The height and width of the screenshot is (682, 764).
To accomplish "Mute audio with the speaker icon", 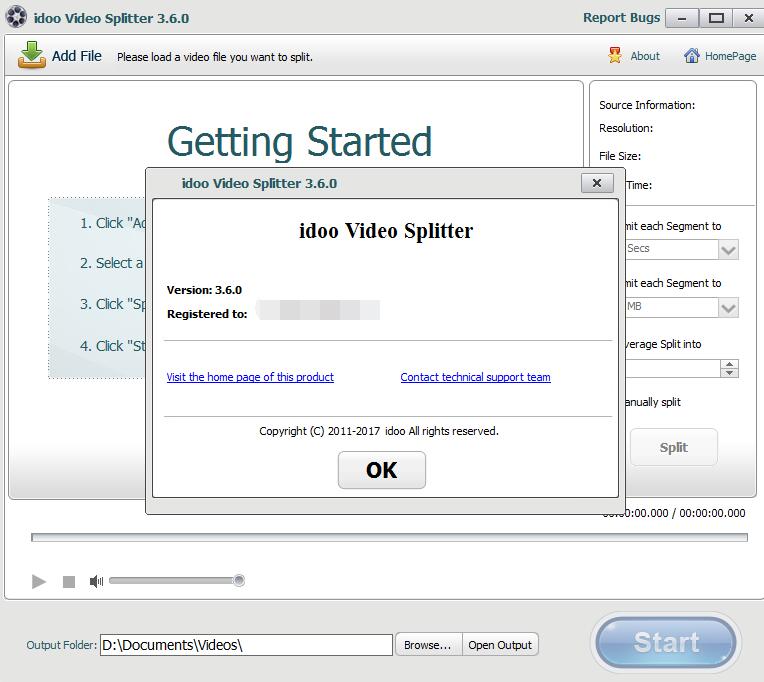I will tap(96, 581).
